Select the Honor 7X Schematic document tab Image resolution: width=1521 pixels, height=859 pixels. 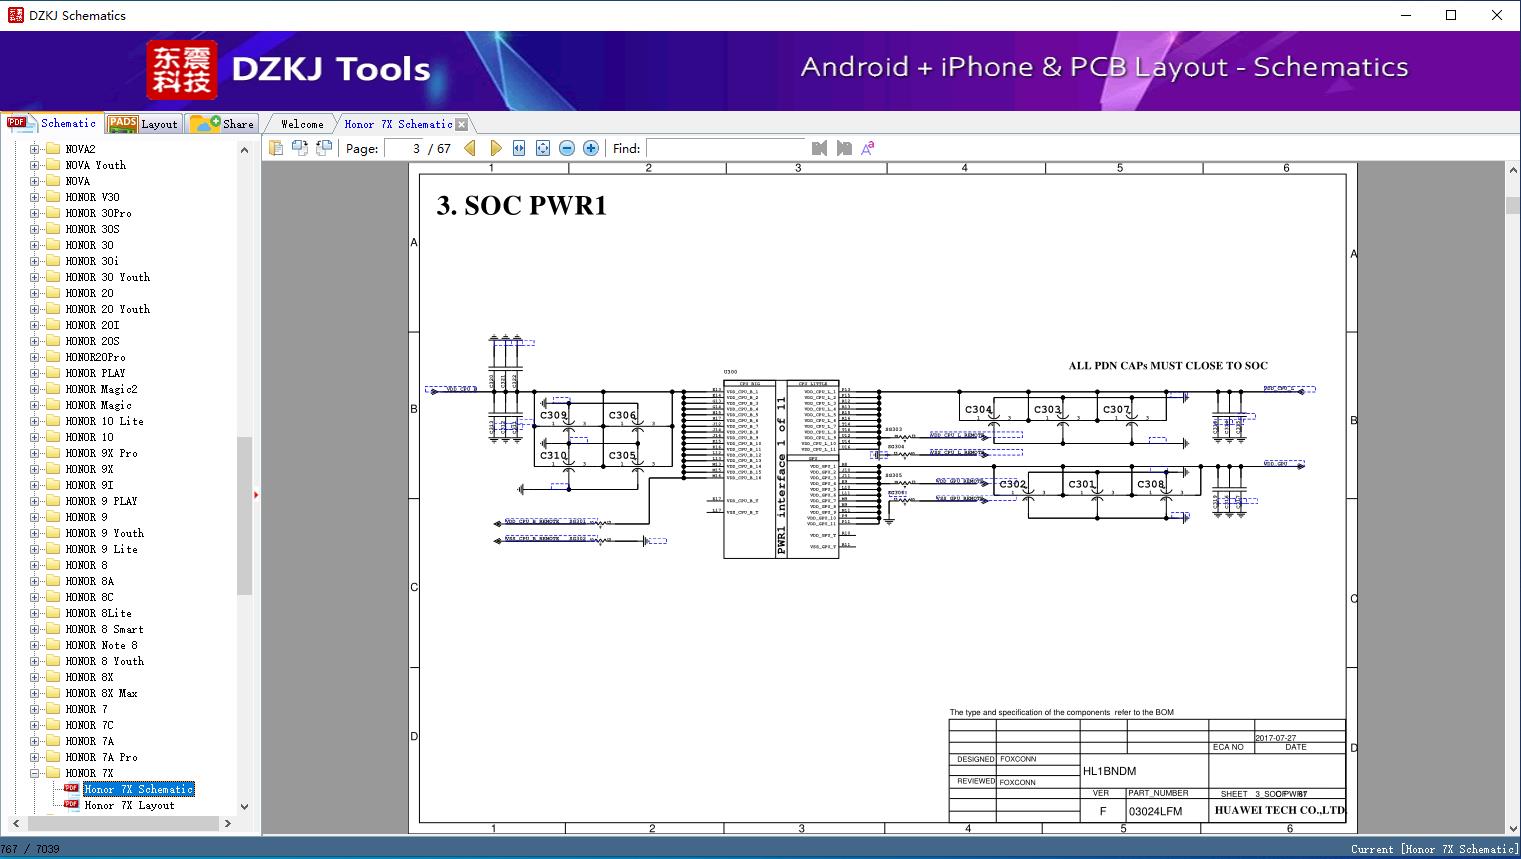(398, 124)
